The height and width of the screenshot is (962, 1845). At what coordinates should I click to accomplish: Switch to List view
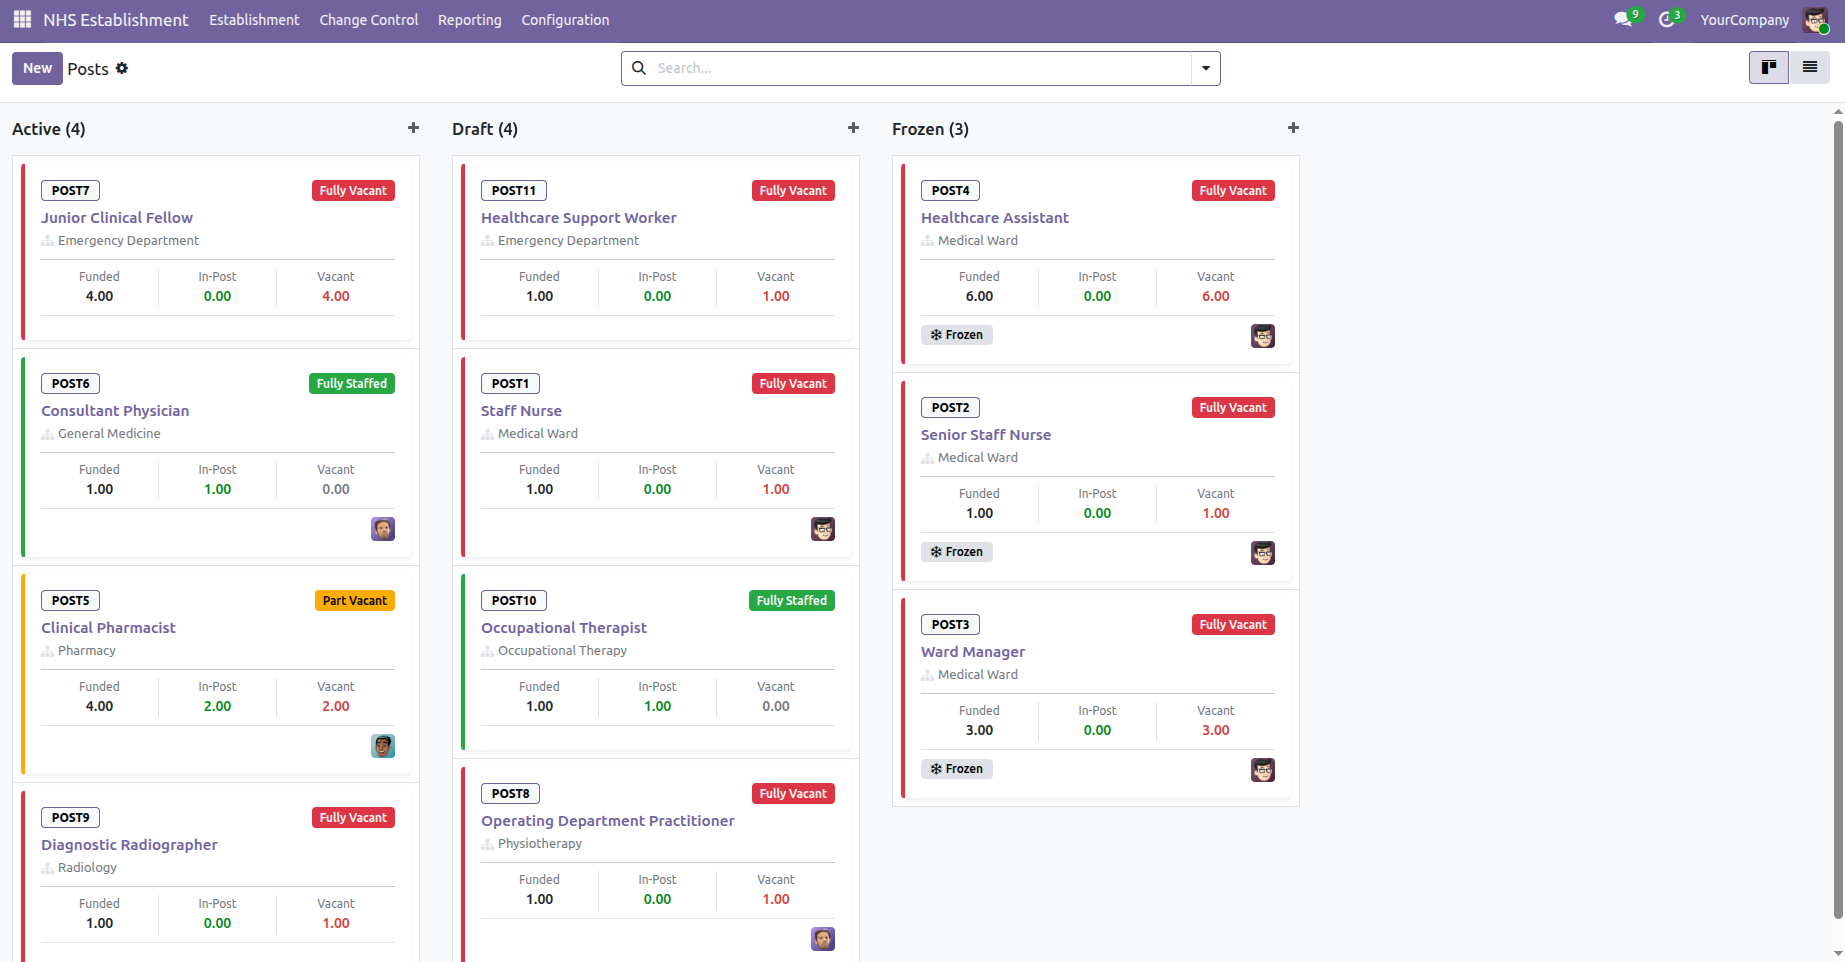(1810, 67)
